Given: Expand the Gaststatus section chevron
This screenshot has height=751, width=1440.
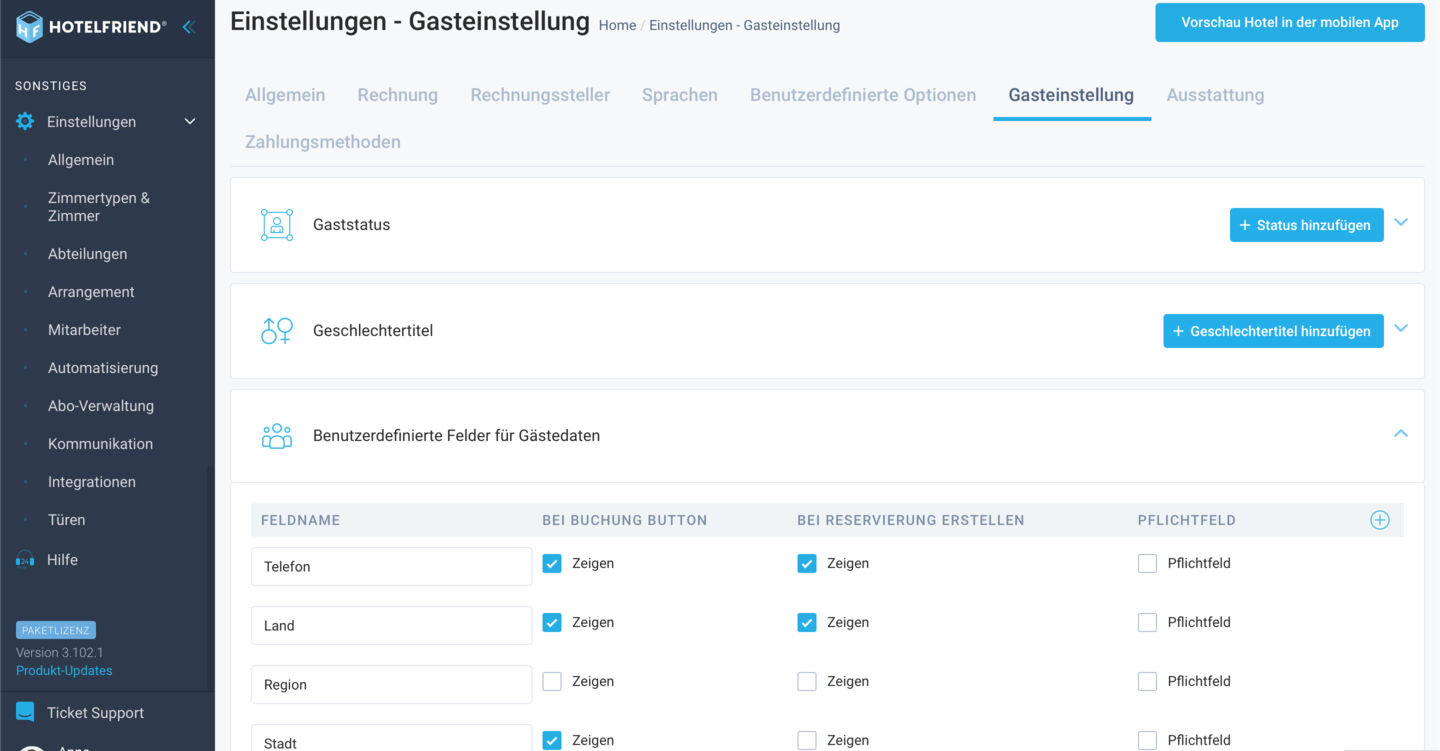Looking at the screenshot, I should (x=1401, y=222).
